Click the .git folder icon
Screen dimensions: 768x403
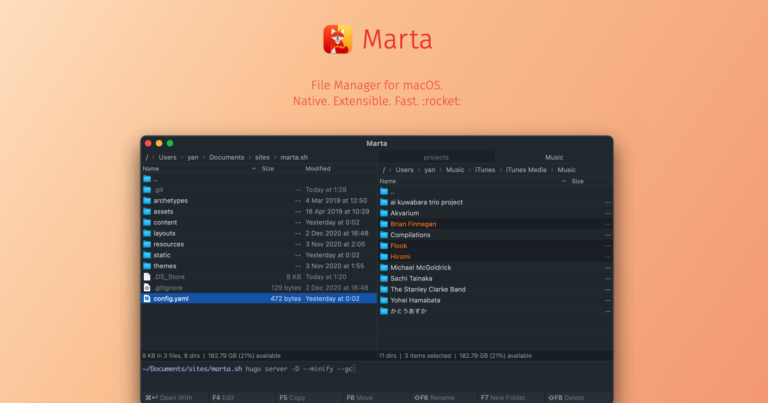pos(147,190)
